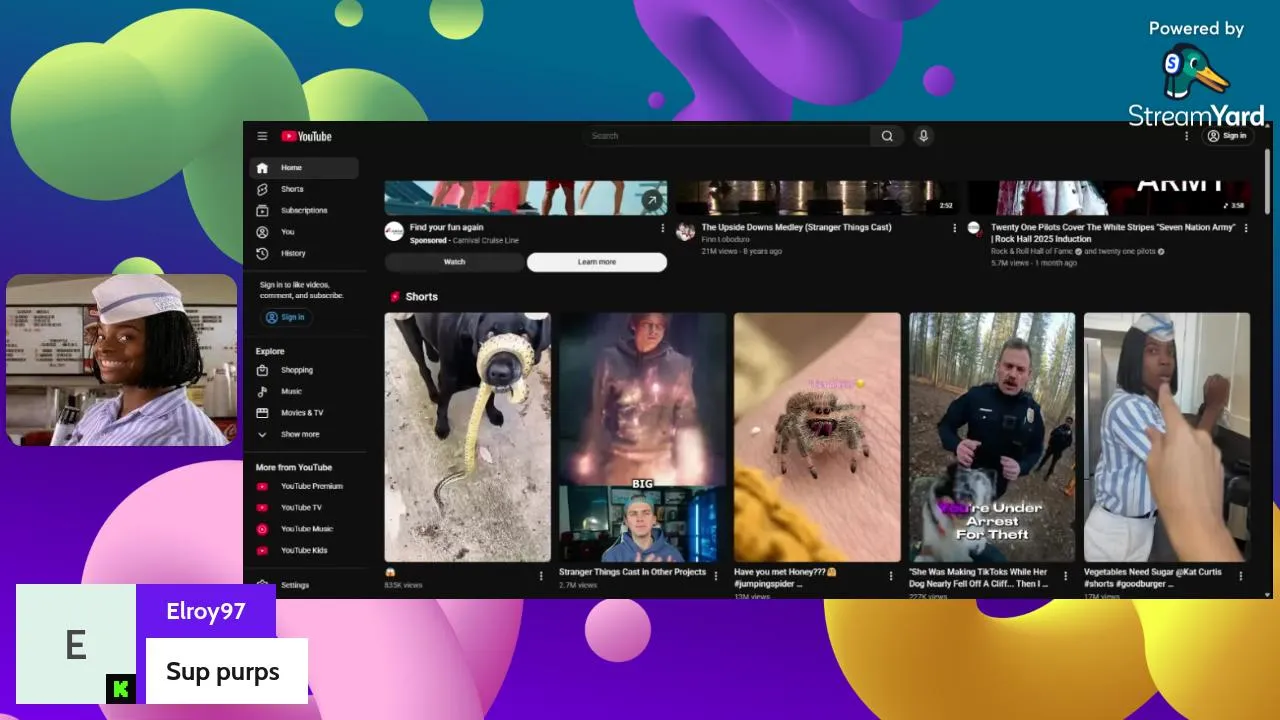Open Subscriptions in the sidebar
1280x720 pixels.
(x=304, y=210)
